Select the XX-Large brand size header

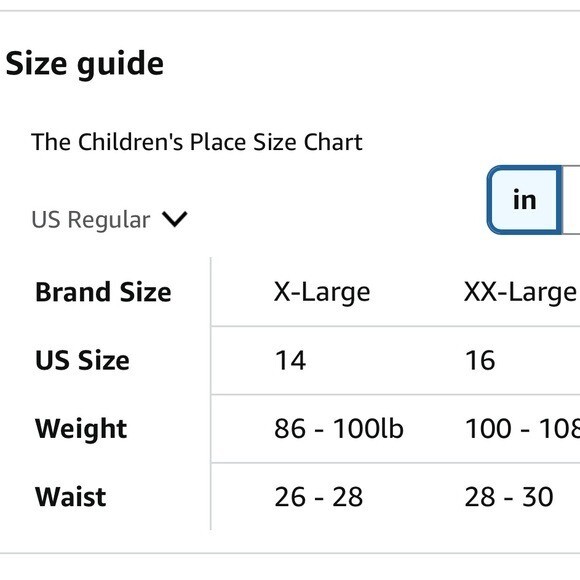click(520, 292)
